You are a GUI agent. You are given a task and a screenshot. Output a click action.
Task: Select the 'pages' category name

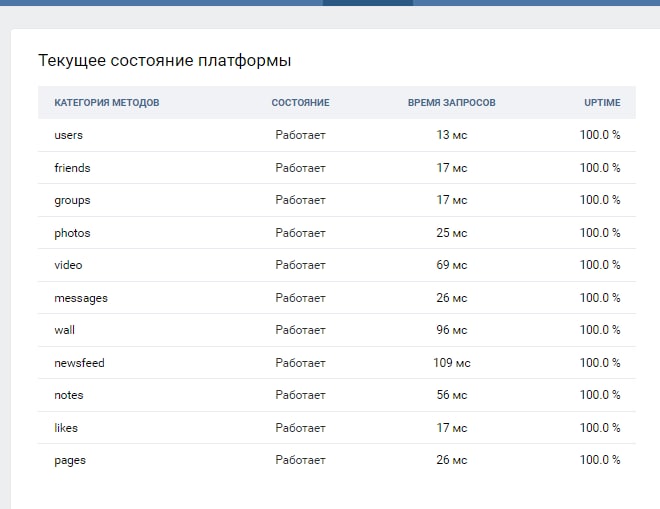click(70, 461)
